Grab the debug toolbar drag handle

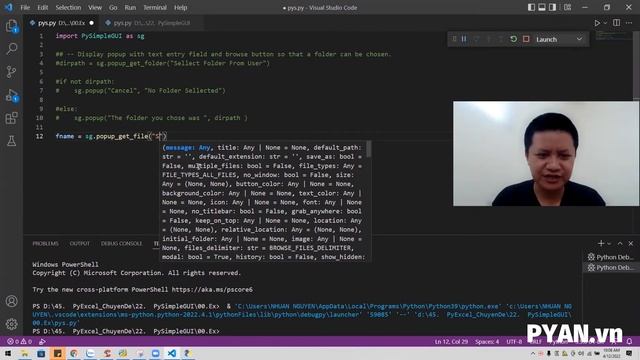[454, 39]
